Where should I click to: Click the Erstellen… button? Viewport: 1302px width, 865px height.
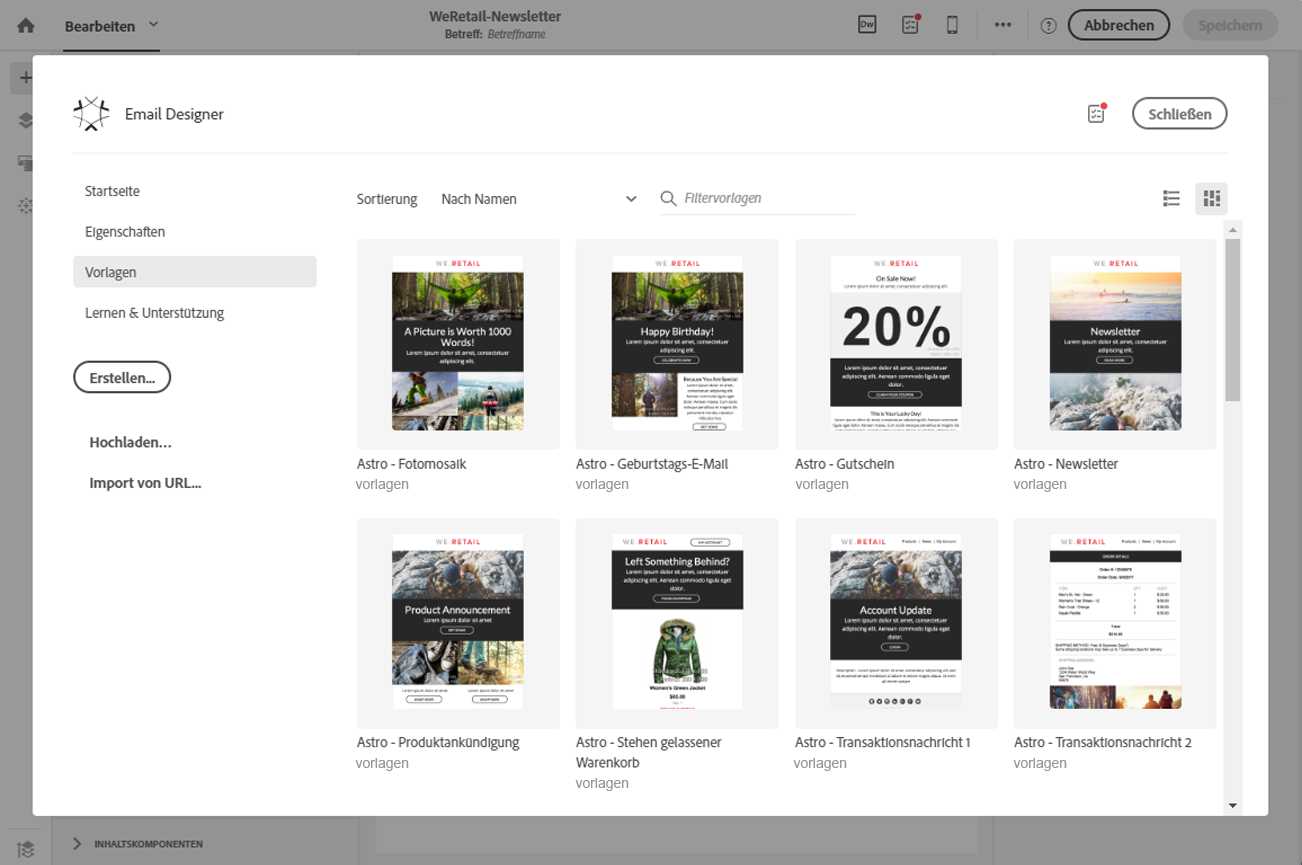[x=122, y=378]
